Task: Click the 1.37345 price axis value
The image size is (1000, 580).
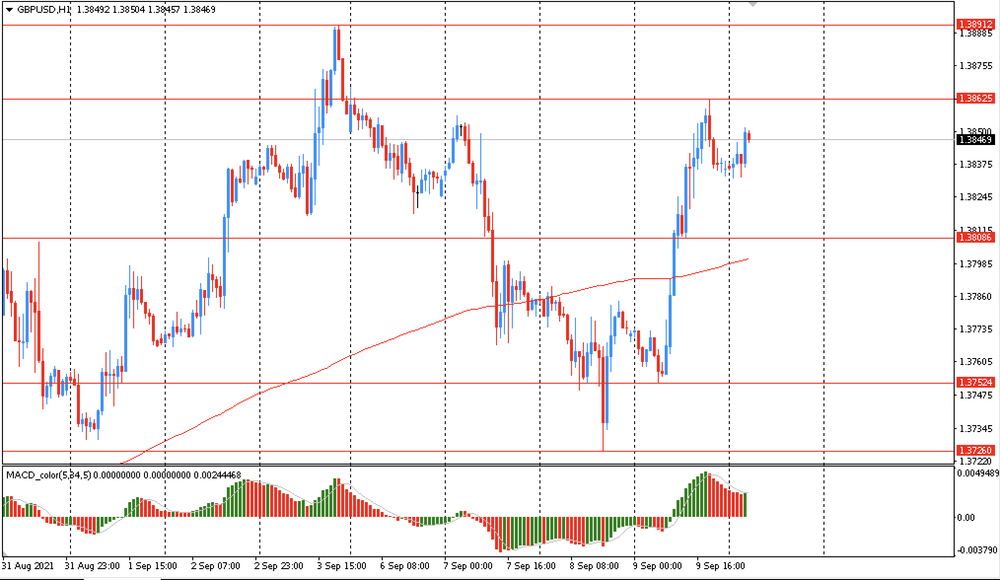Action: pyautogui.click(x=976, y=429)
